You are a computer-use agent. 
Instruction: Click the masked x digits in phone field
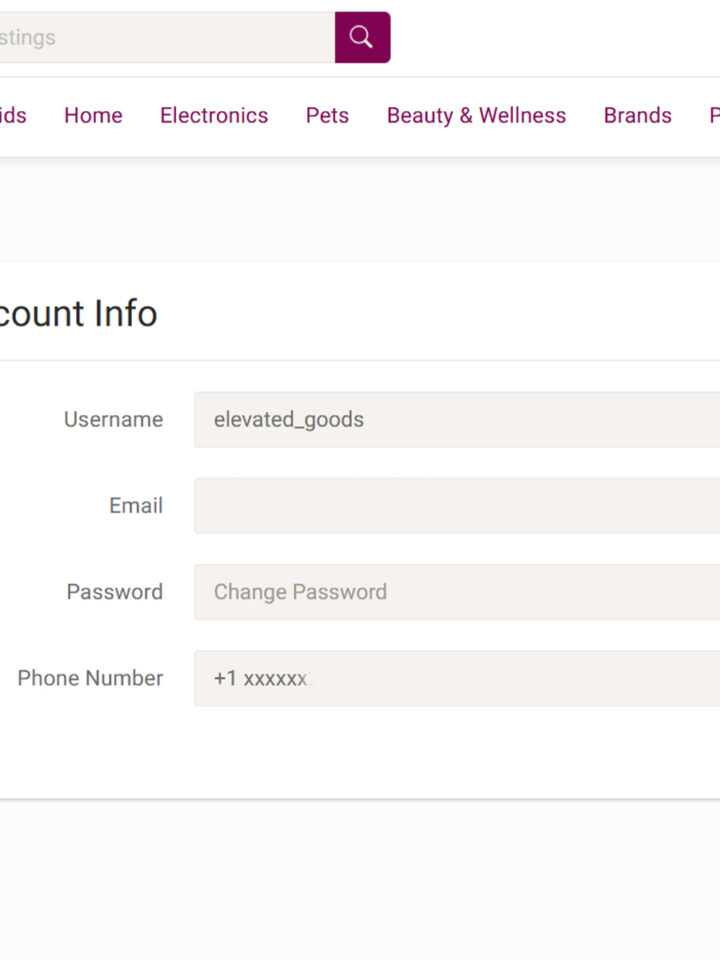click(277, 679)
